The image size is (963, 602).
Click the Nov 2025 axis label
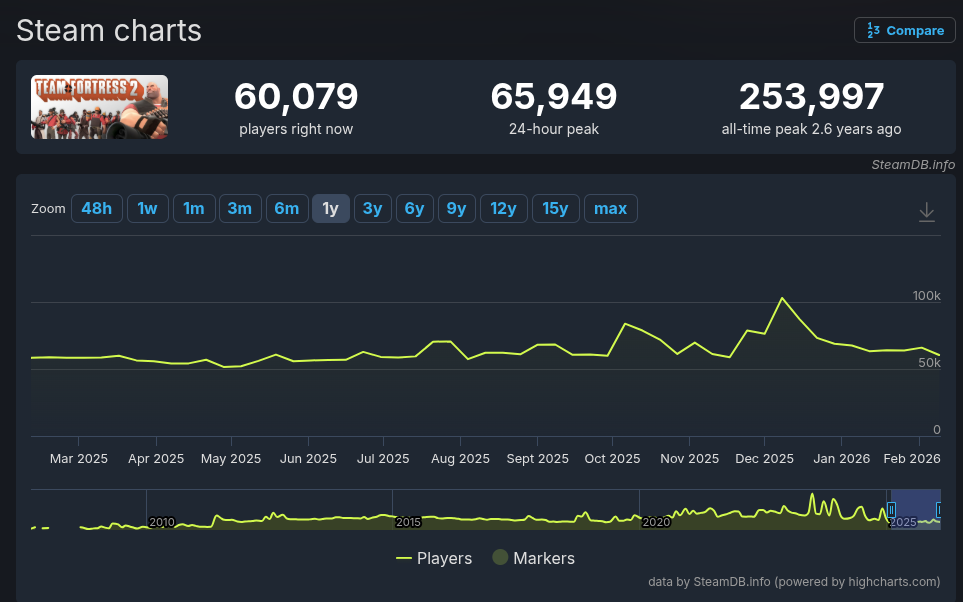[x=689, y=459]
